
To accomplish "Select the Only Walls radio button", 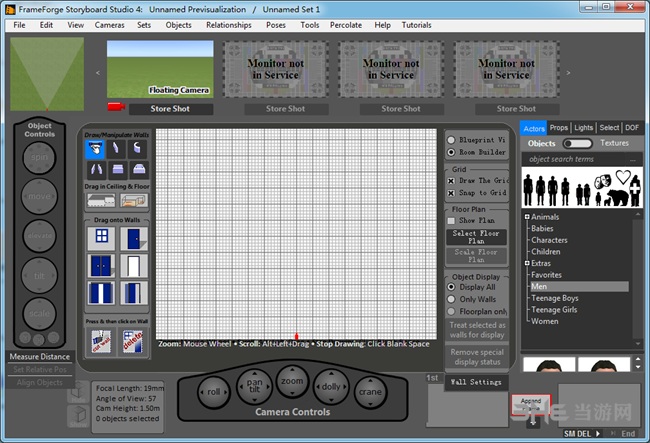I will (x=451, y=299).
